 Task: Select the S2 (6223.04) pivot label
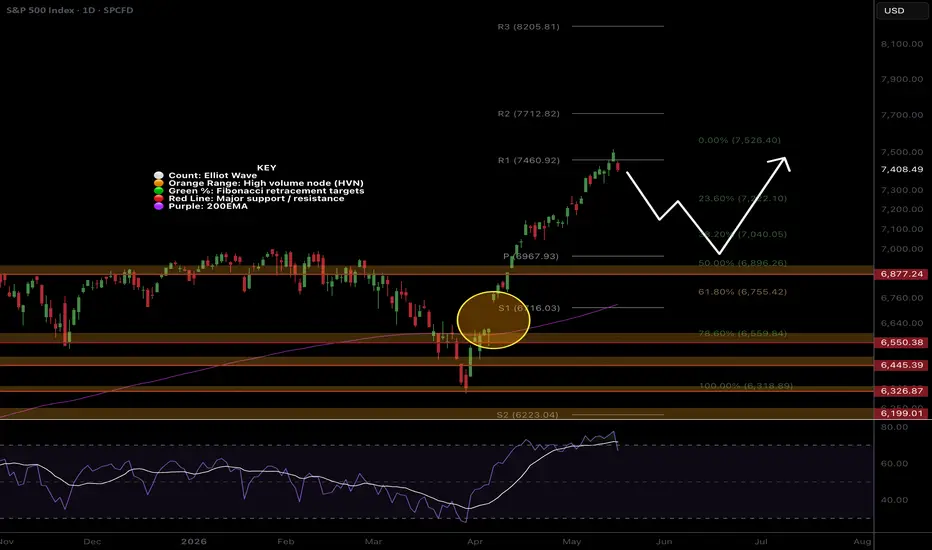[527, 414]
